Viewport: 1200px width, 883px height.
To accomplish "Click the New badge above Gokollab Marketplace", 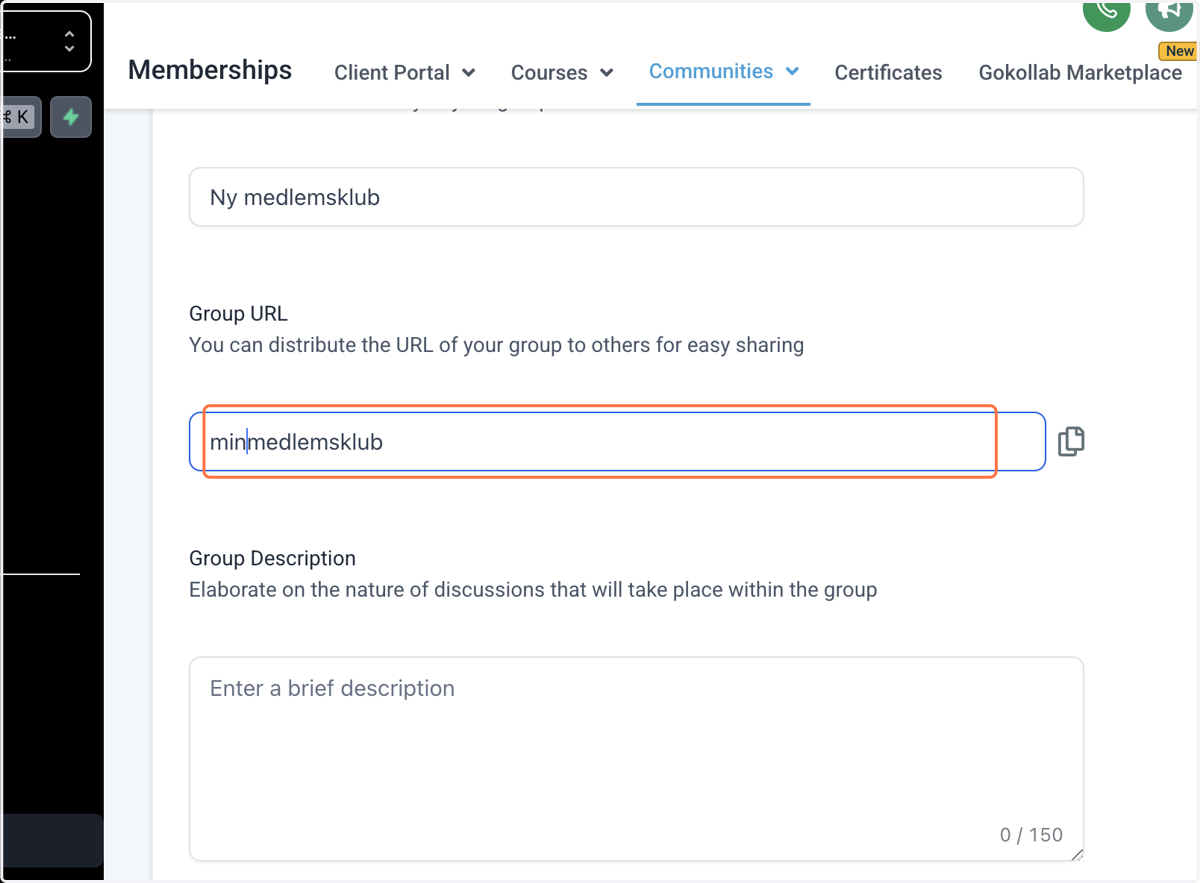I will [x=1179, y=51].
